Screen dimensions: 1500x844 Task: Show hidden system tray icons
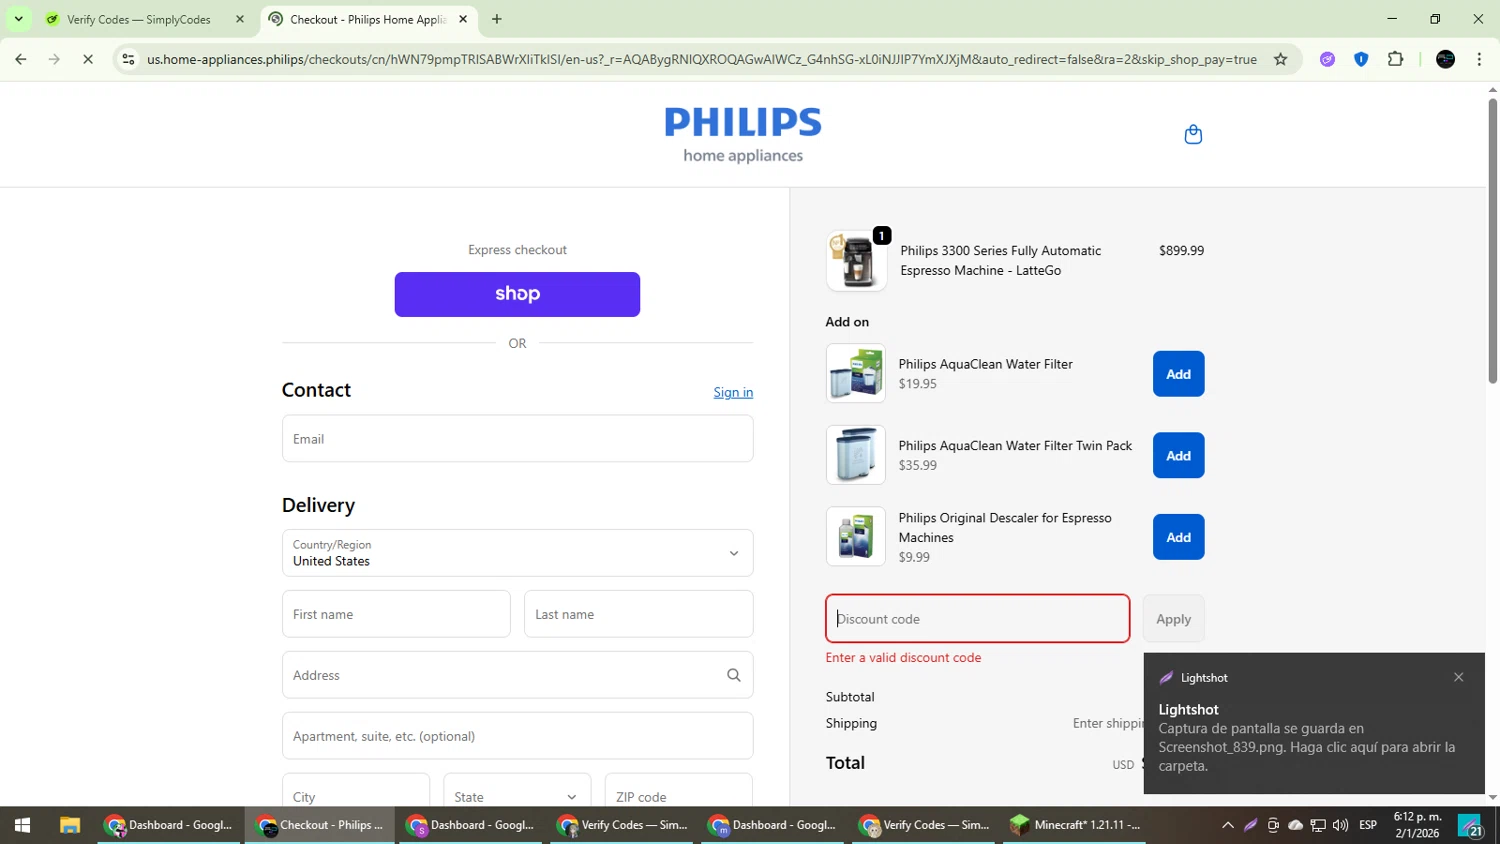[1227, 825]
